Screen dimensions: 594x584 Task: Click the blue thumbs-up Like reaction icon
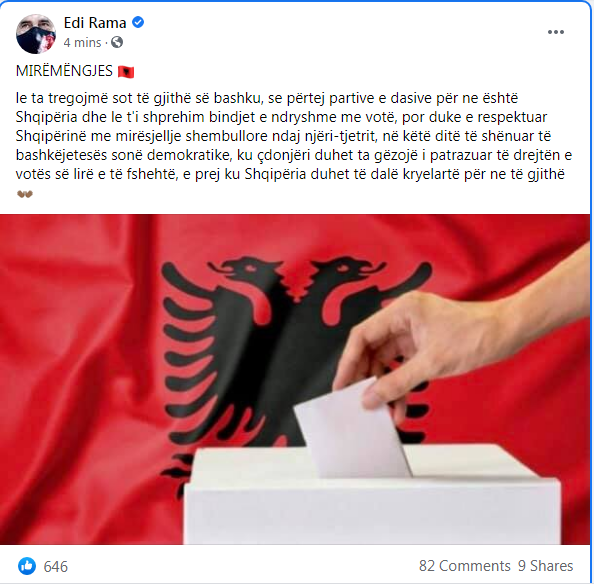tap(27, 566)
